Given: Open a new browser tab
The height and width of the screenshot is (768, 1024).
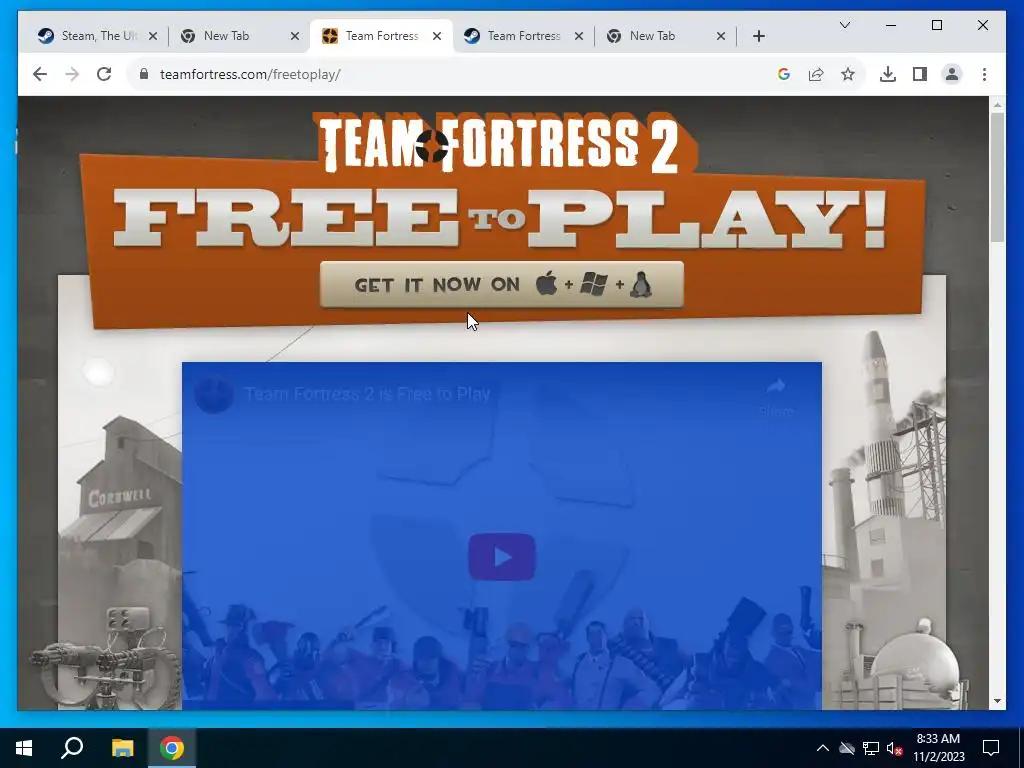Looking at the screenshot, I should 758,36.
